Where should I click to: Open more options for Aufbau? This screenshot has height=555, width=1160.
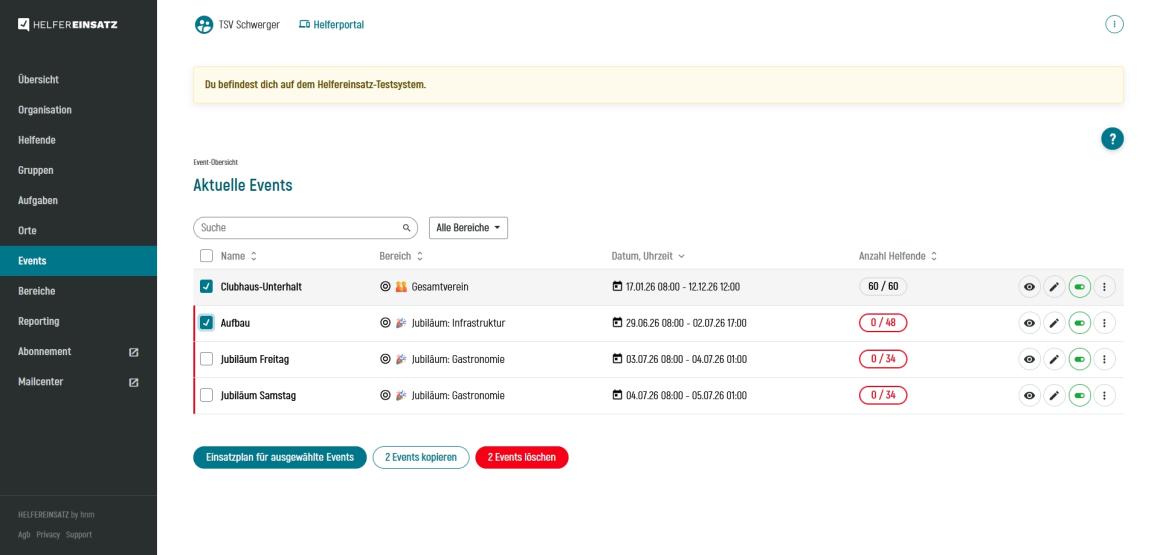pos(1104,323)
